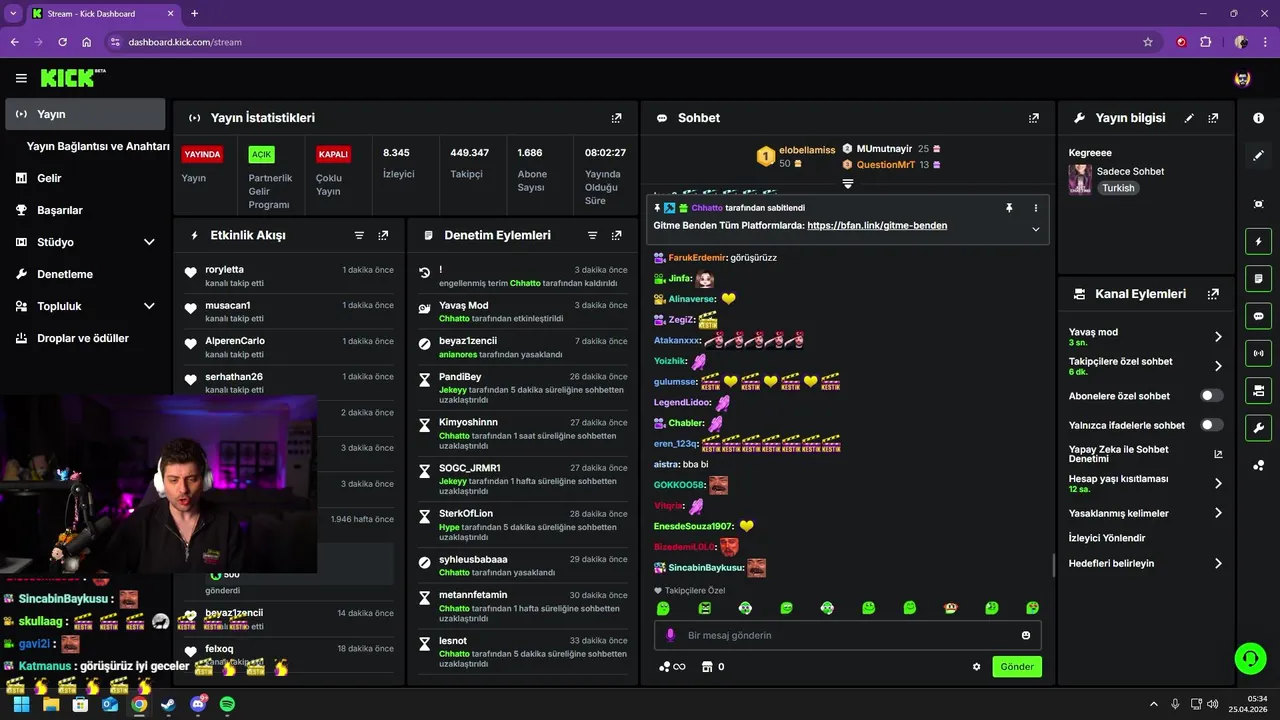Open the profile avatar at top right
The image size is (1280, 720).
coord(1242,78)
